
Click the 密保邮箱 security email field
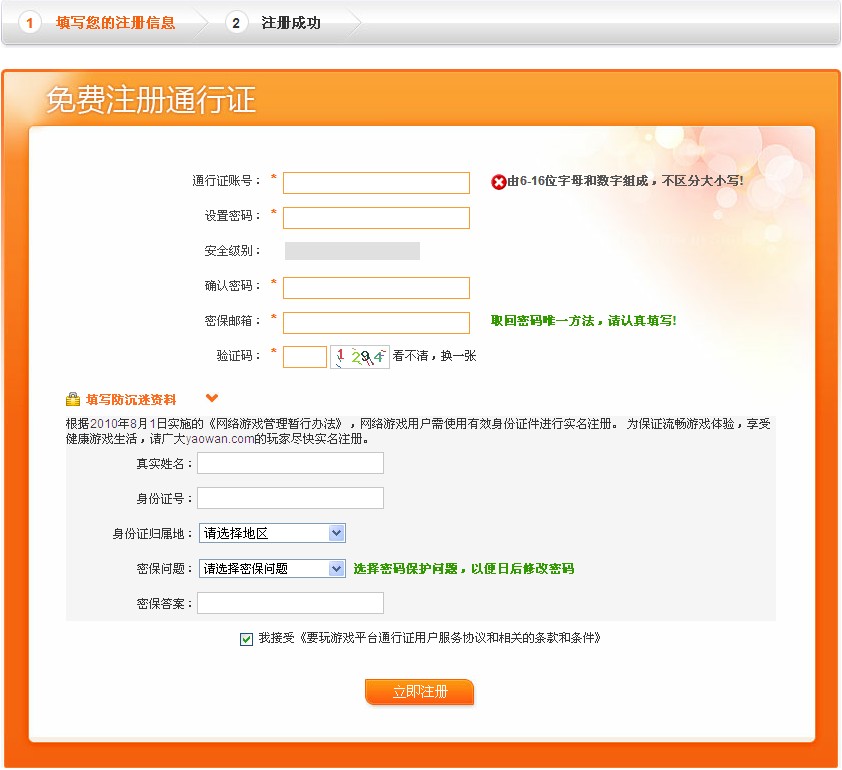click(x=376, y=323)
